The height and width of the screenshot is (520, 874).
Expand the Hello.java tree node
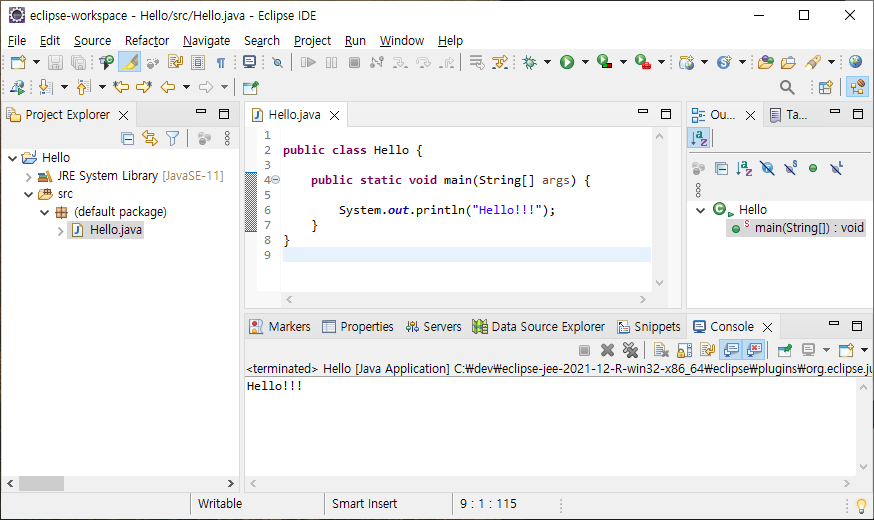[60, 231]
